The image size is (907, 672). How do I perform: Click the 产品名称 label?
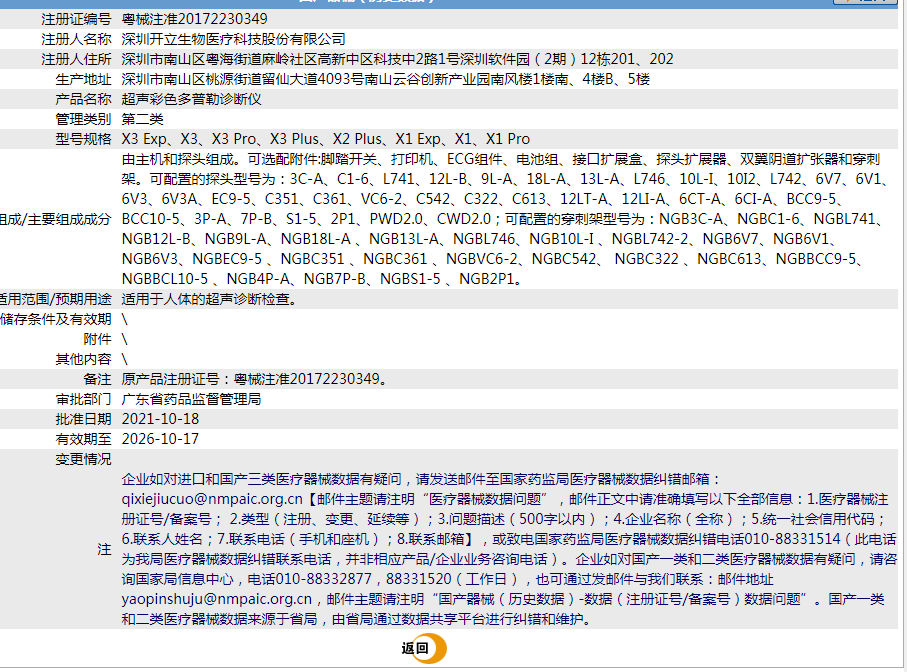[x=83, y=99]
